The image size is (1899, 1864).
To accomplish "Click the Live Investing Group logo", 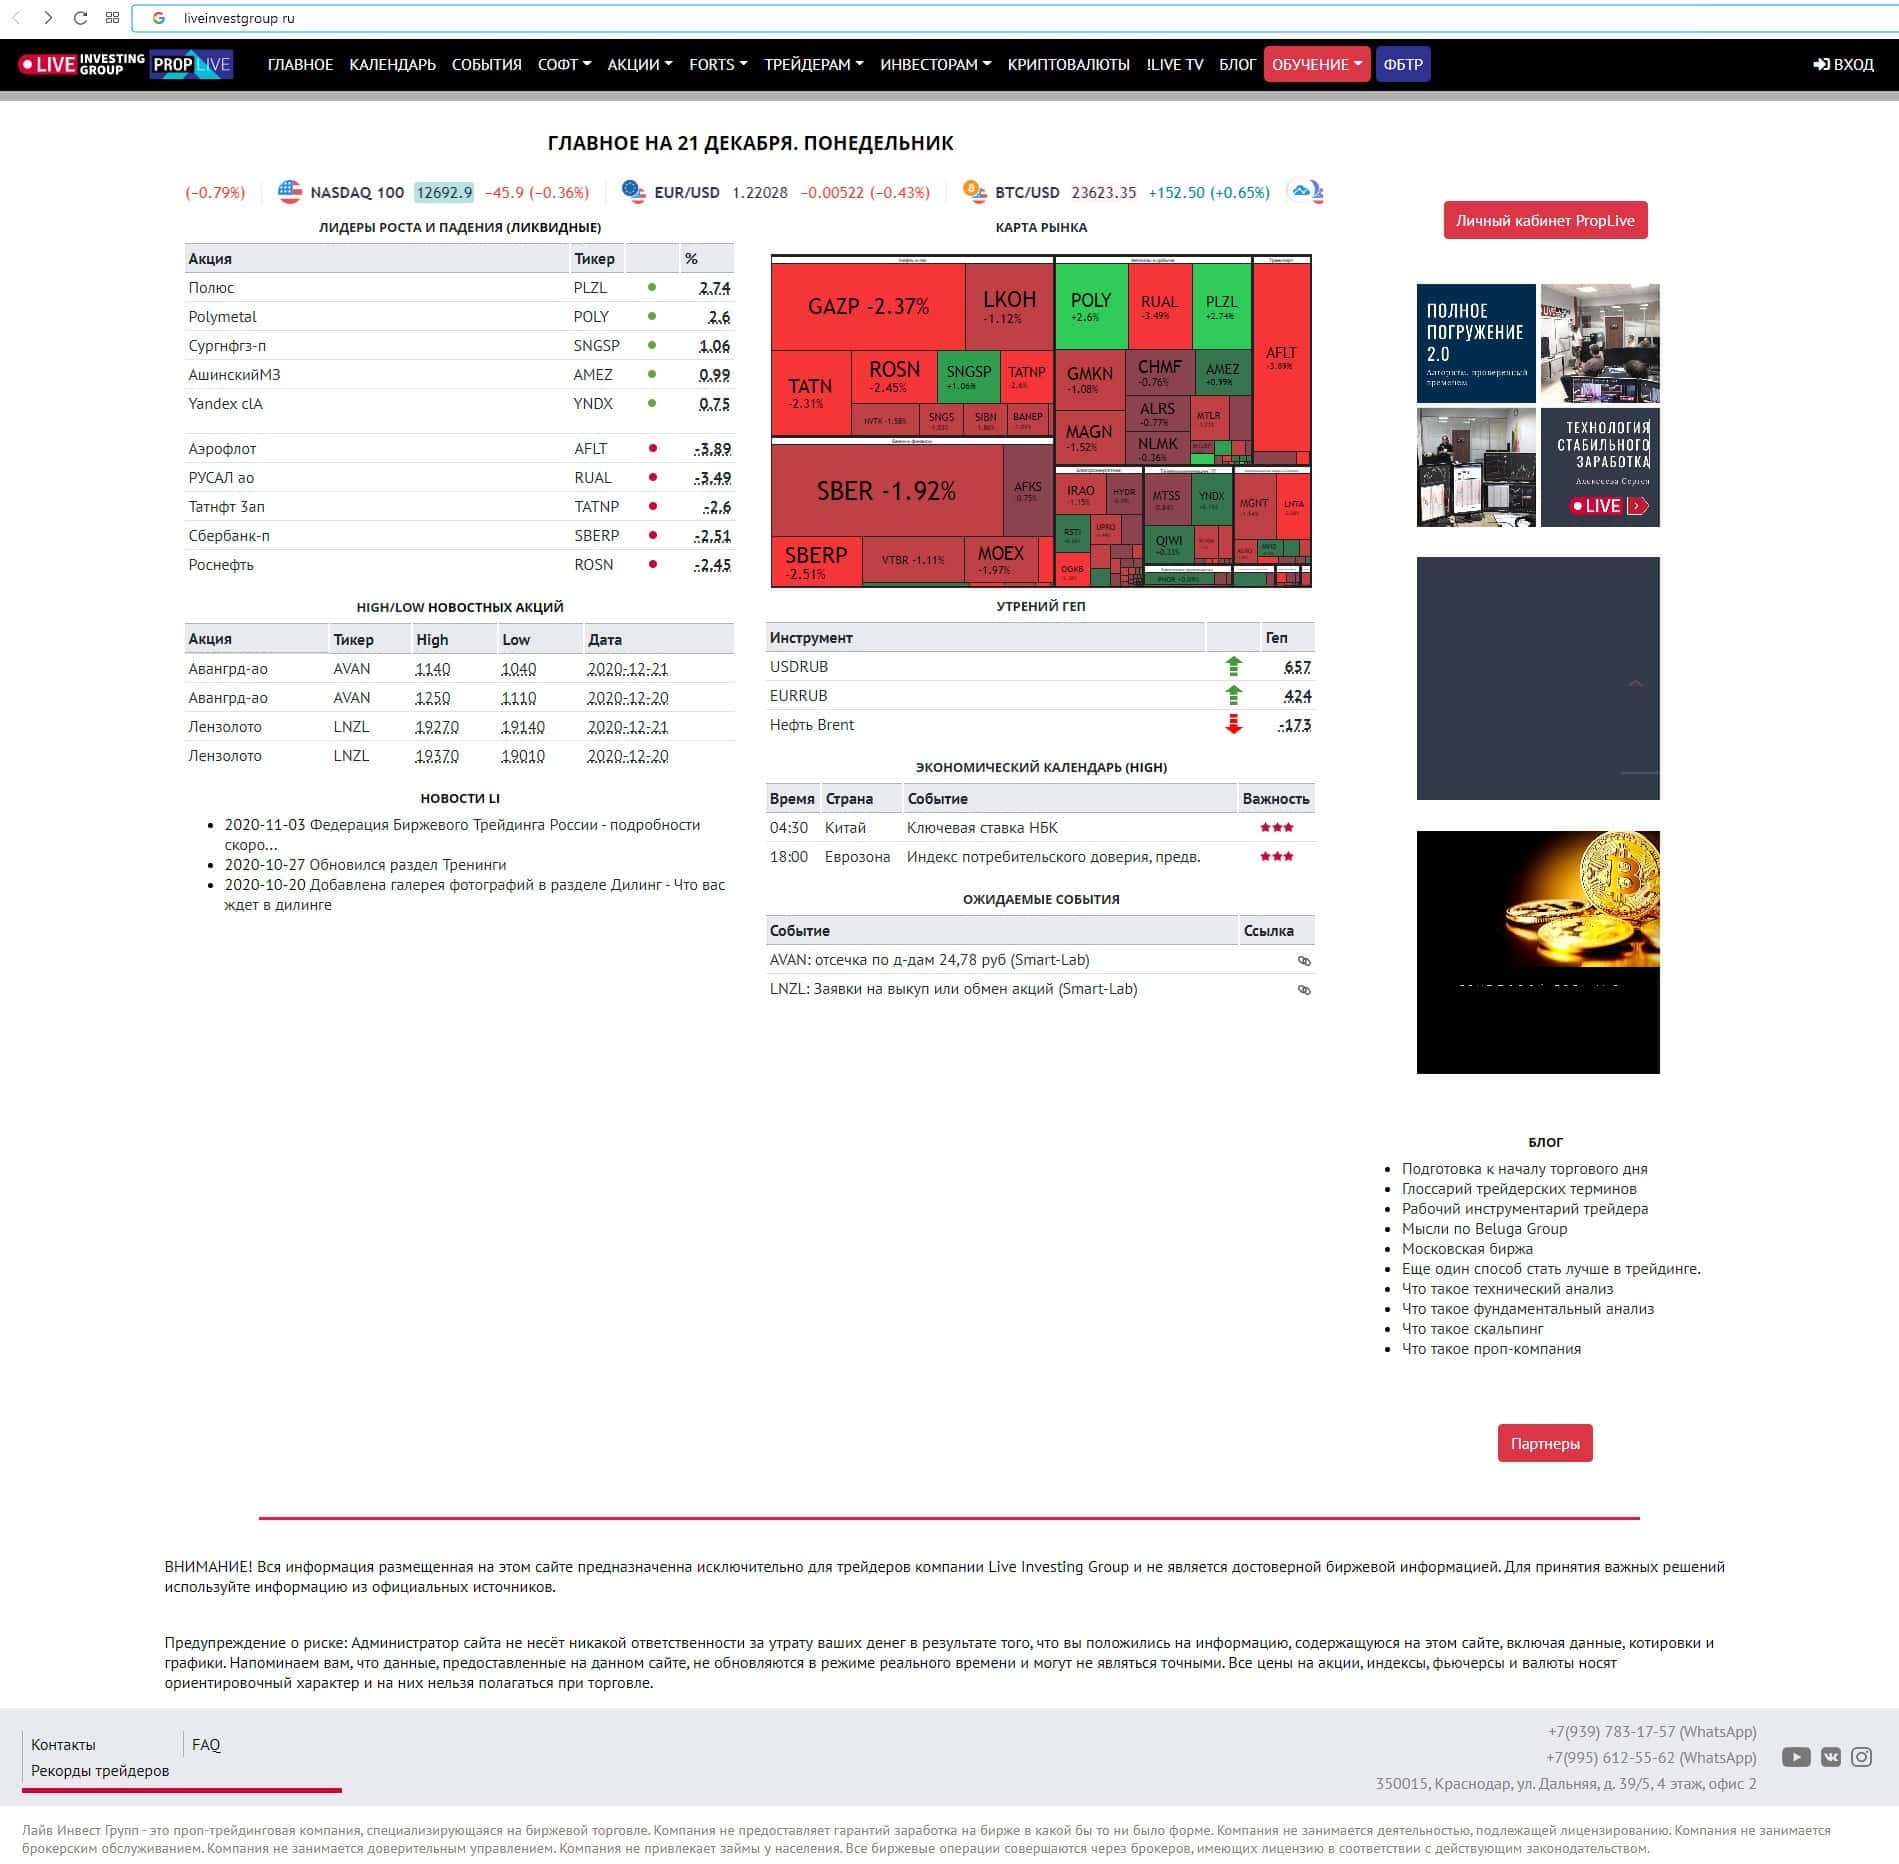I will pyautogui.click(x=81, y=64).
